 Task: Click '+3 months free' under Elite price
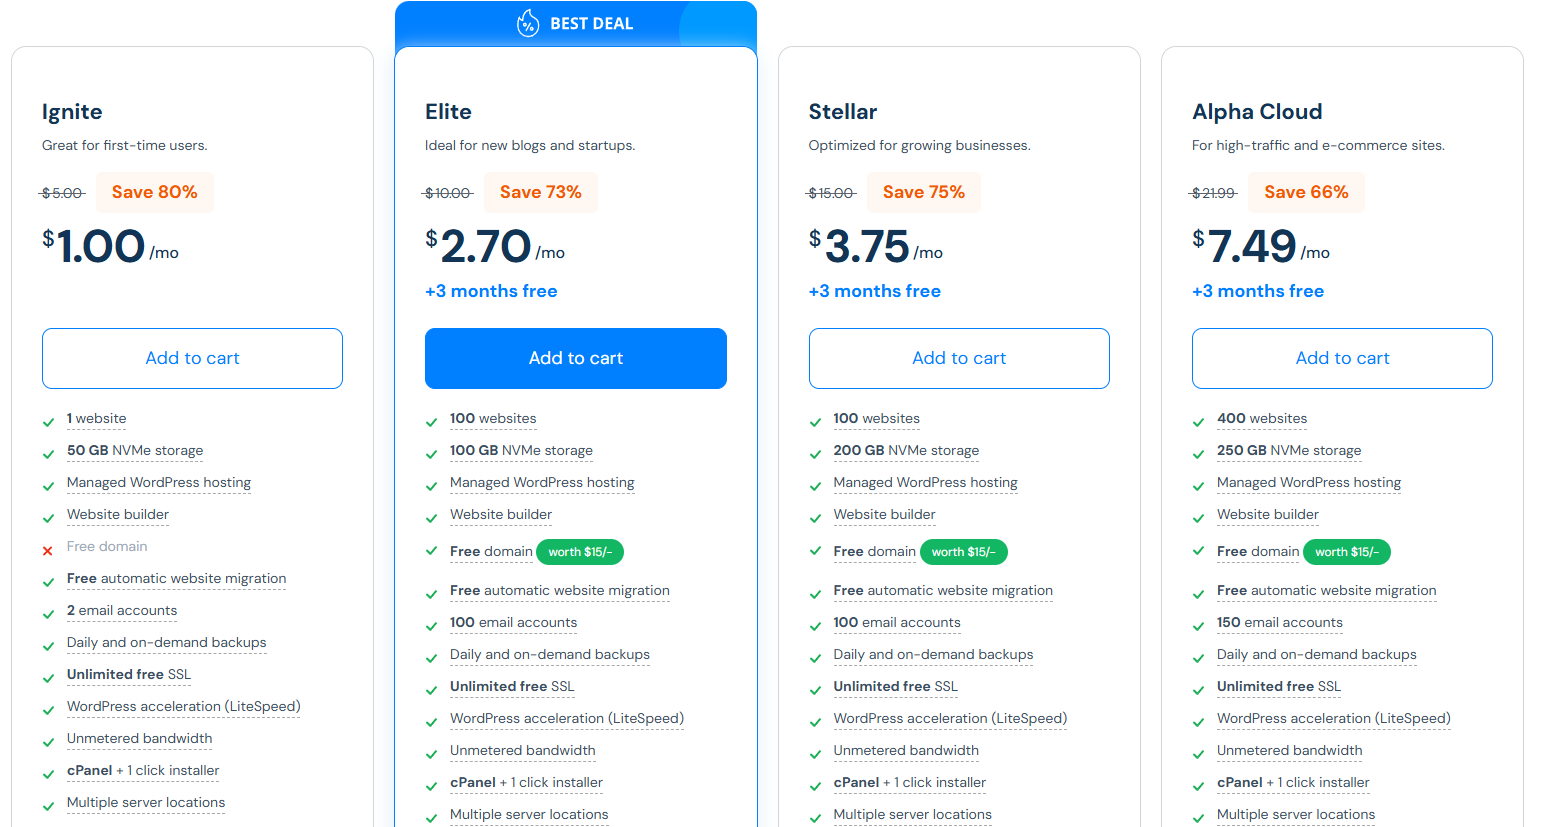(491, 291)
